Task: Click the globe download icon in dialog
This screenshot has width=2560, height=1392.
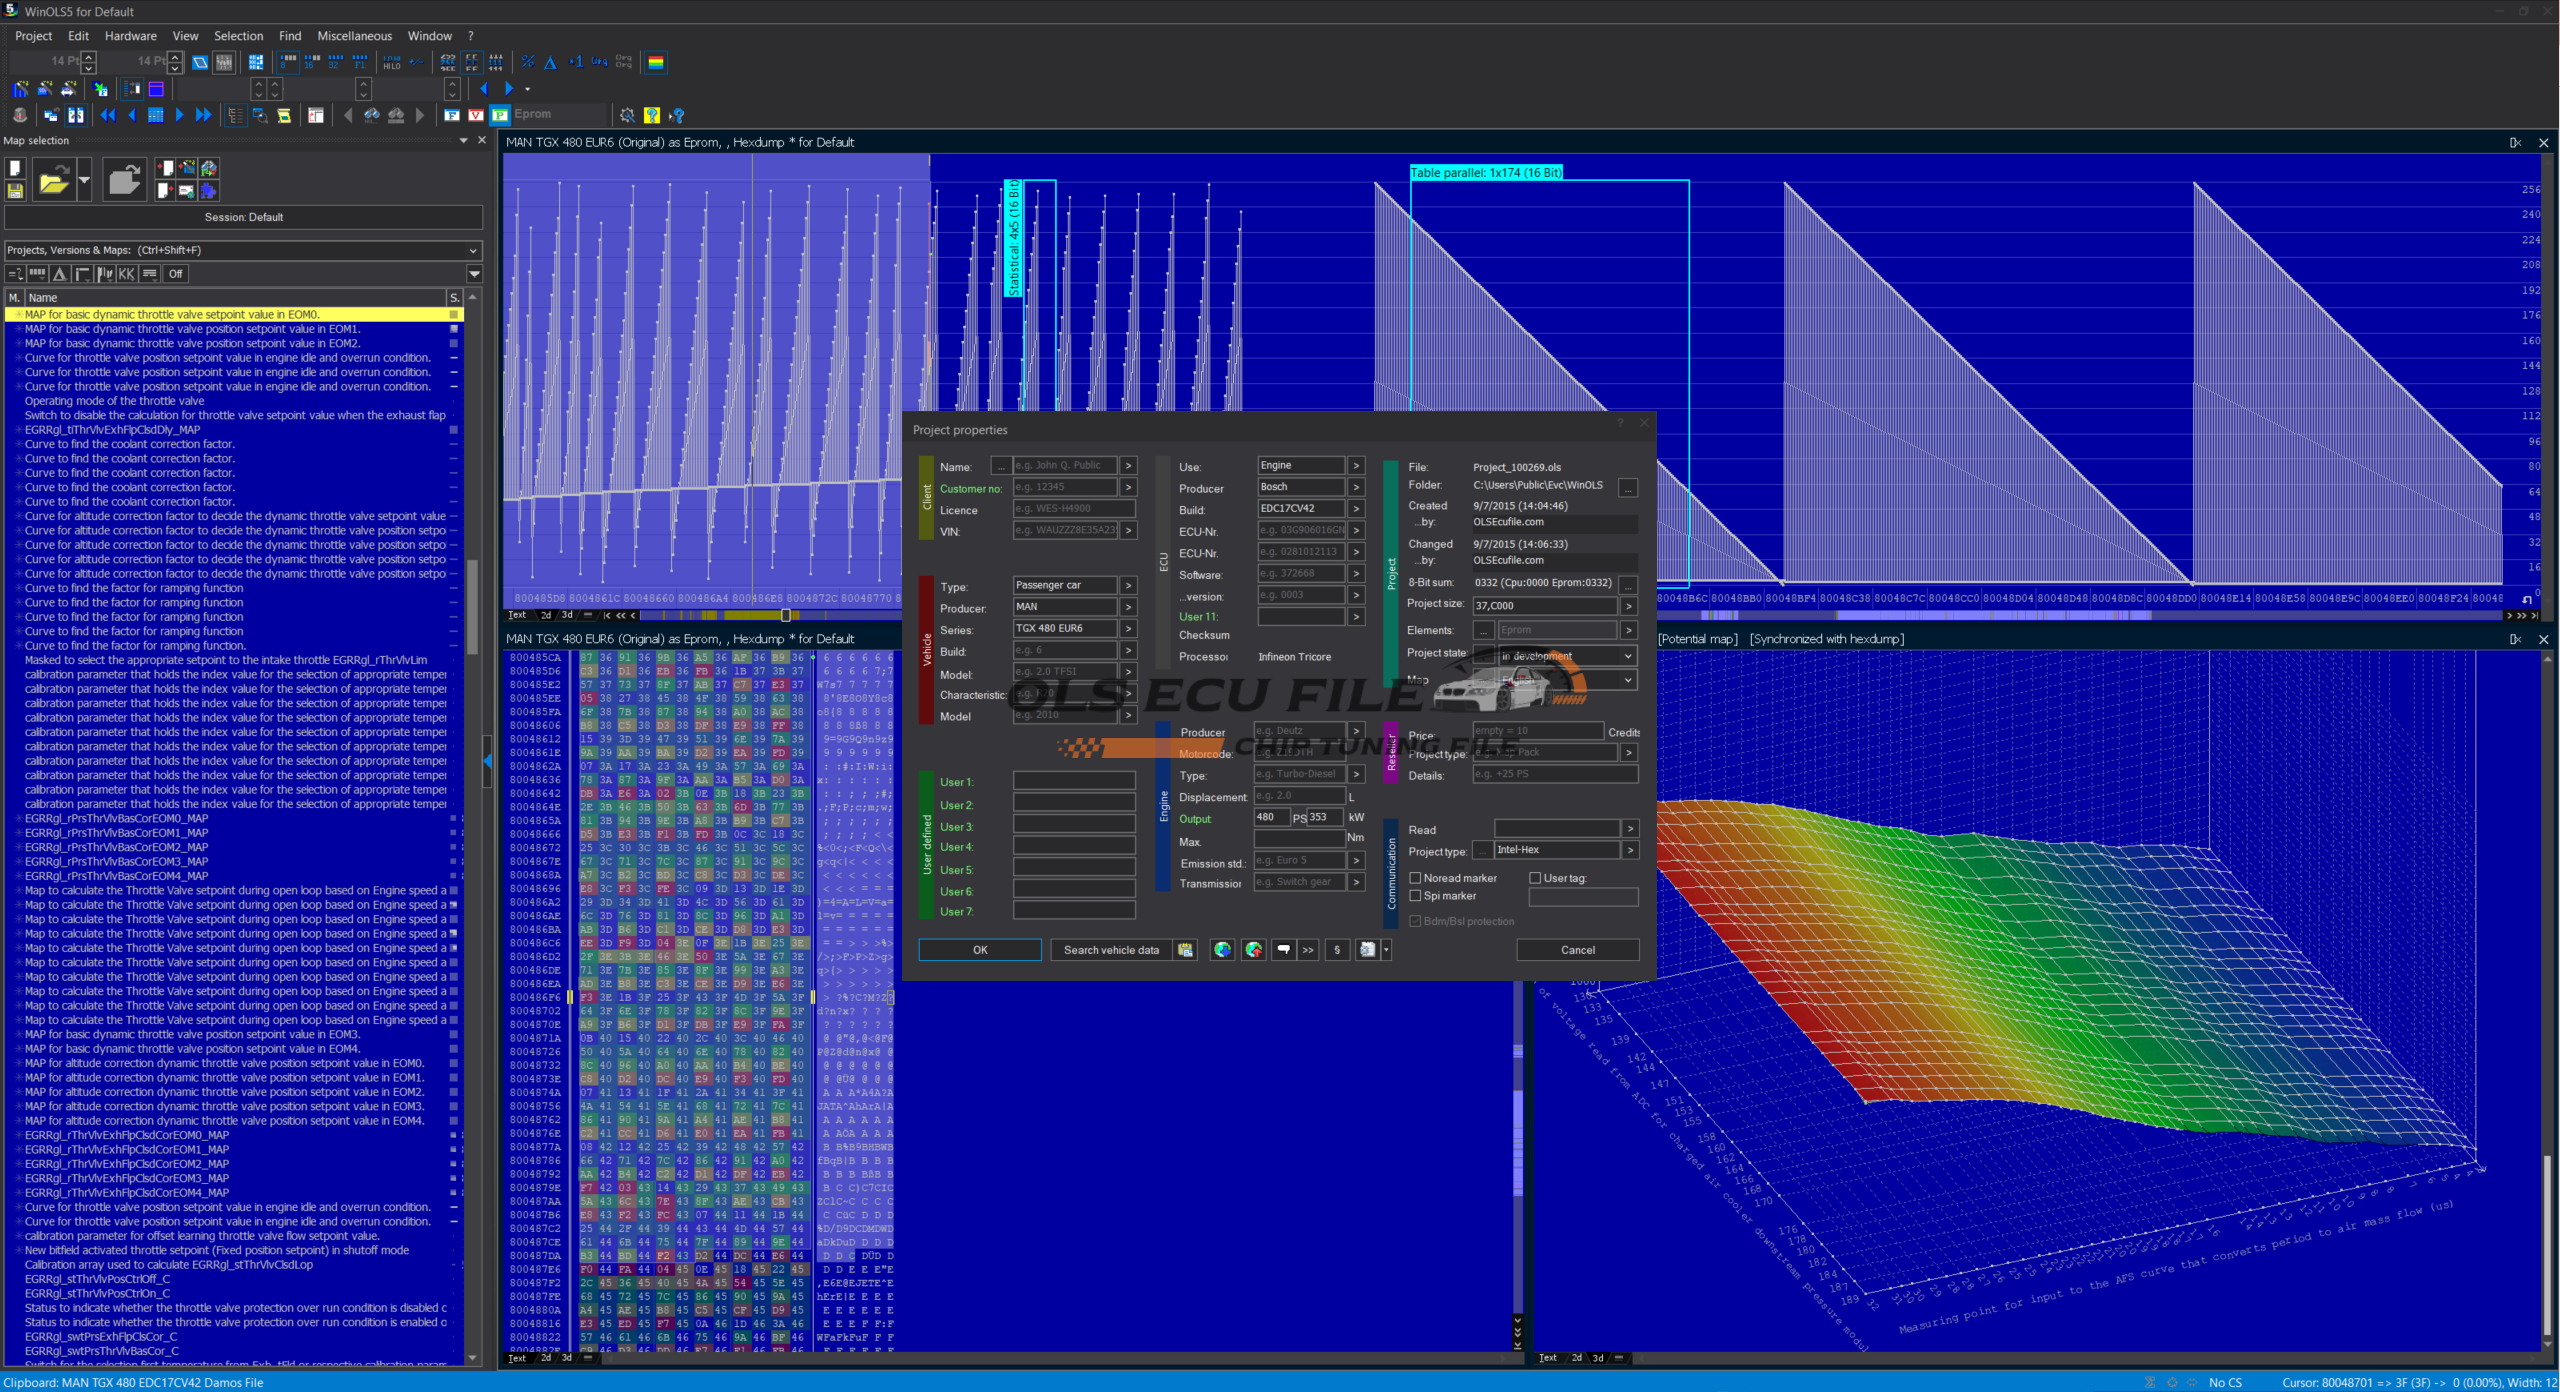Action: point(1222,950)
